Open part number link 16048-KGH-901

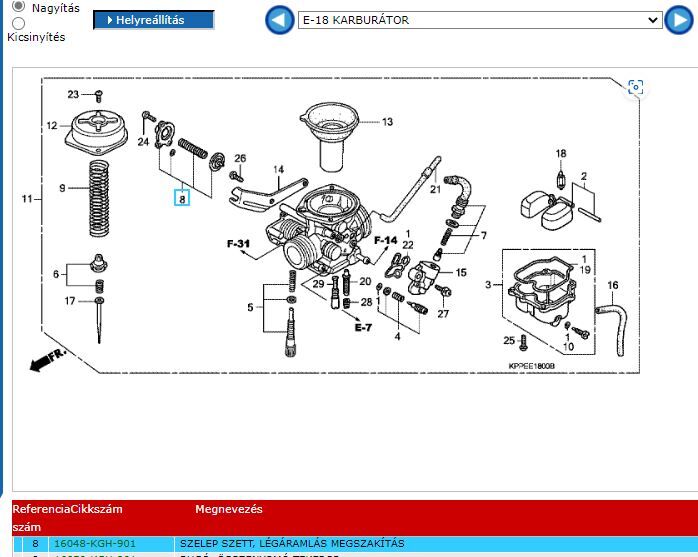coord(94,543)
